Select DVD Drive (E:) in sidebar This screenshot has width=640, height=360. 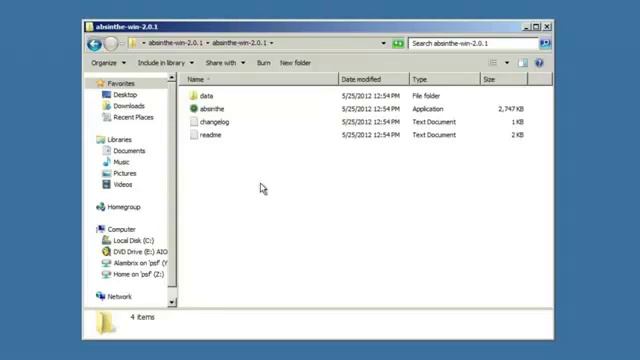pos(134,252)
